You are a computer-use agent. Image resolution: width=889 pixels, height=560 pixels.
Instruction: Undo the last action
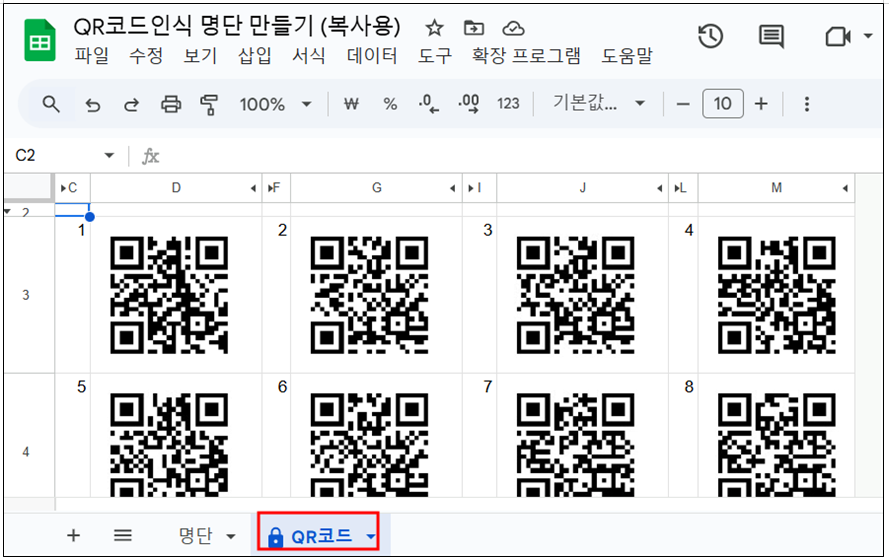(x=92, y=105)
